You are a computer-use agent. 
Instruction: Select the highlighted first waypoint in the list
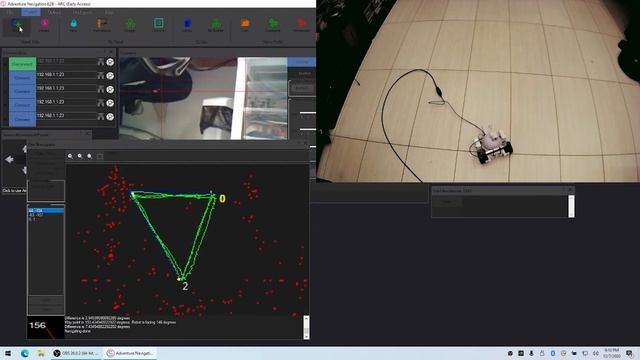coord(46,211)
